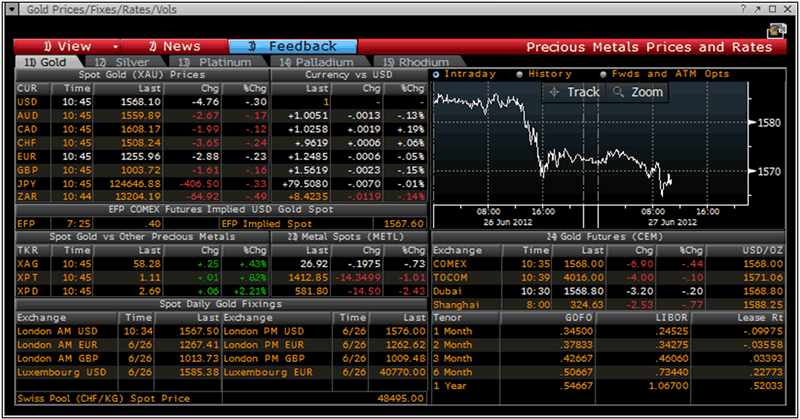Viewport: 800px width, 419px height.
Task: Click the 3 Month tenor row
Action: click(x=608, y=359)
